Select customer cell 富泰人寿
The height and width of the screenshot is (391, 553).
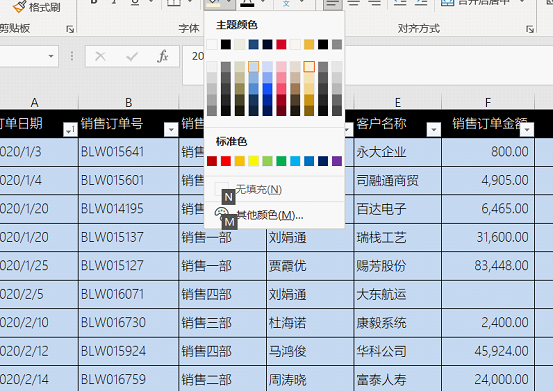(398, 380)
